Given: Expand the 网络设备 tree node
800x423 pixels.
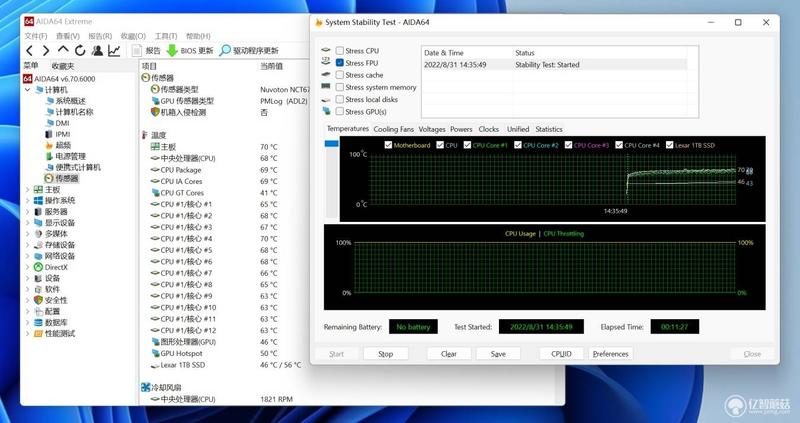Looking at the screenshot, I should point(28,256).
